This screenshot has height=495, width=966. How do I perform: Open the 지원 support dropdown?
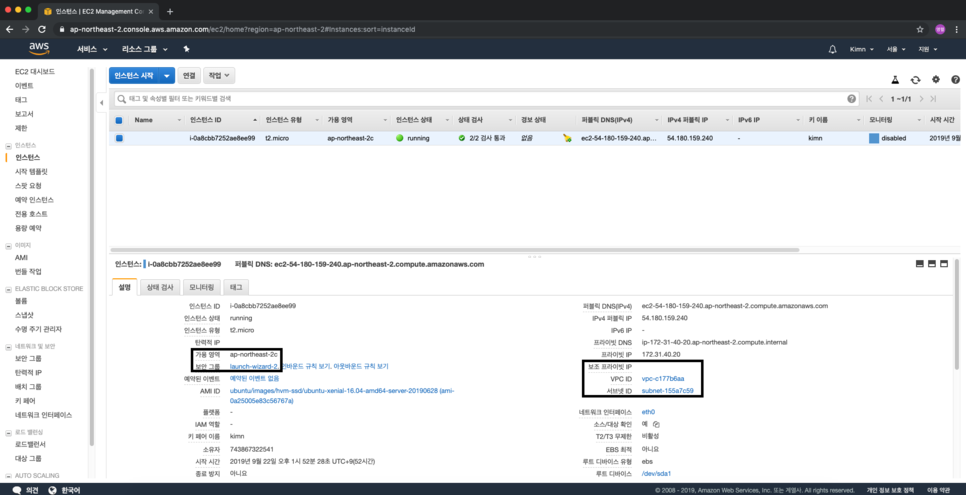click(928, 49)
